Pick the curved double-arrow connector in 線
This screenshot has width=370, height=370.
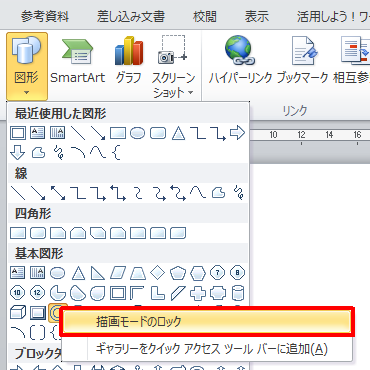coord(178,193)
